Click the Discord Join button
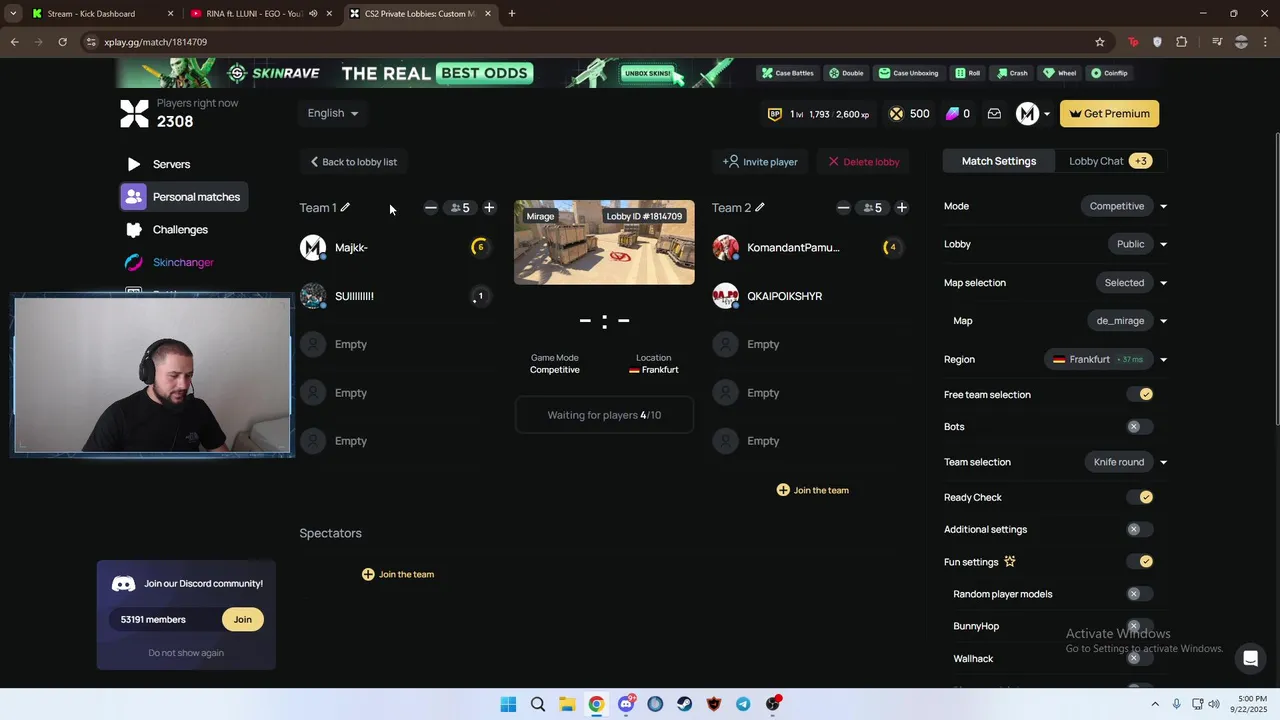Viewport: 1280px width, 720px height. [243, 620]
